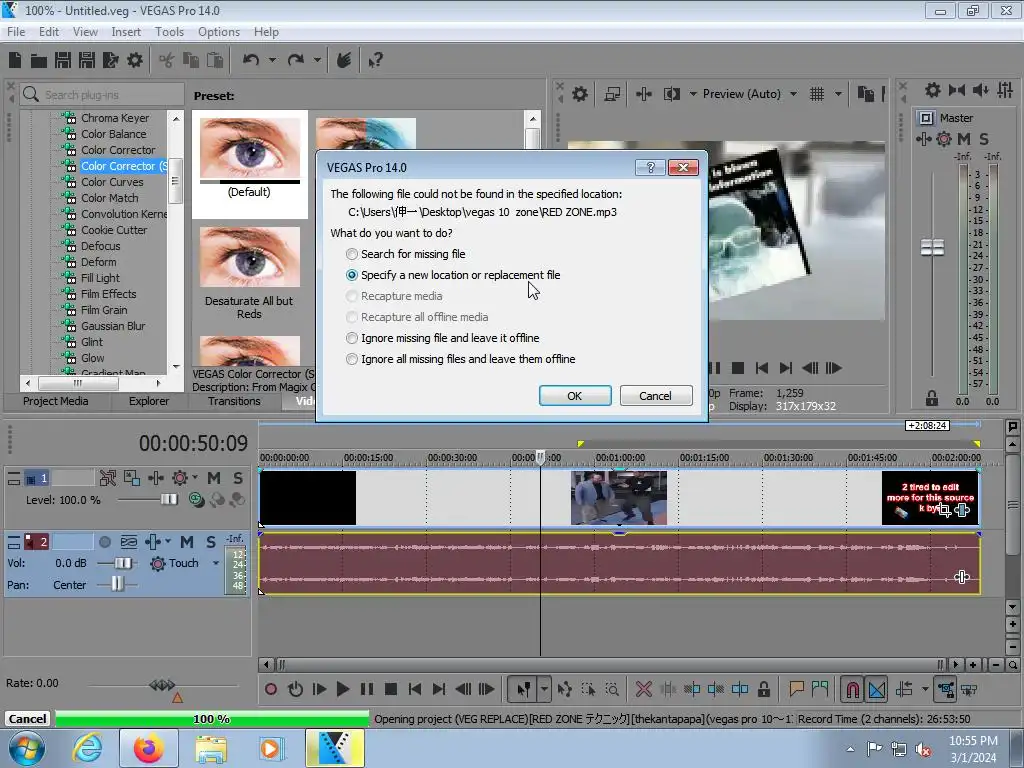Open video preview Project Properties gear

[580, 94]
